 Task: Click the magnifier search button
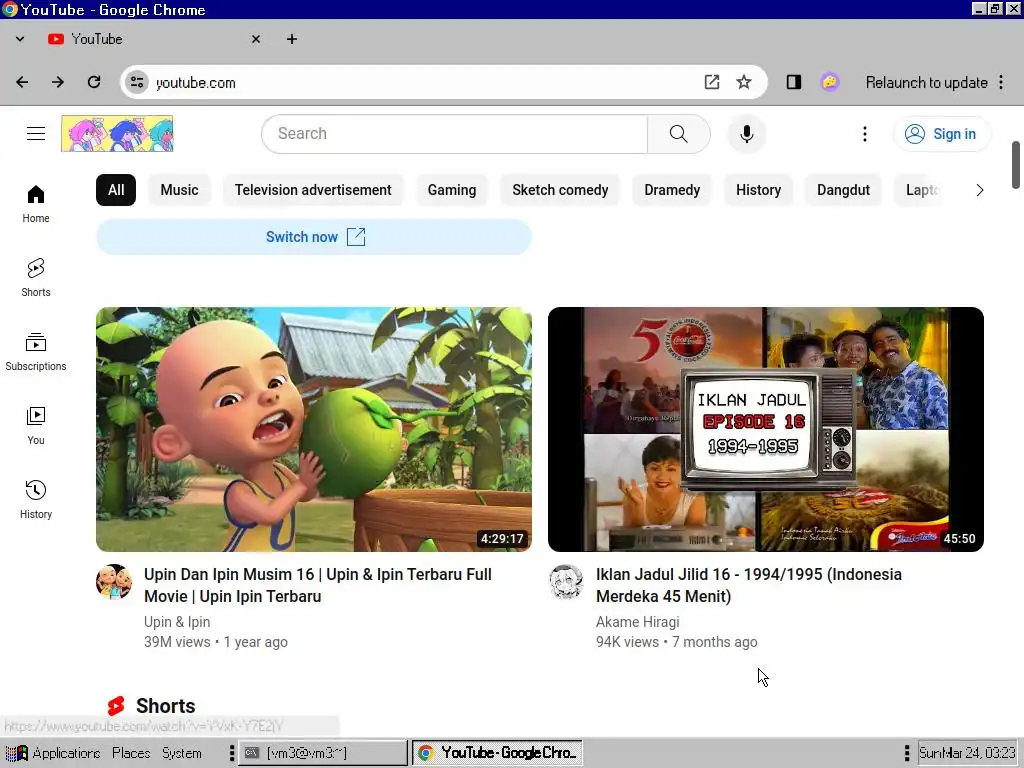click(x=679, y=134)
